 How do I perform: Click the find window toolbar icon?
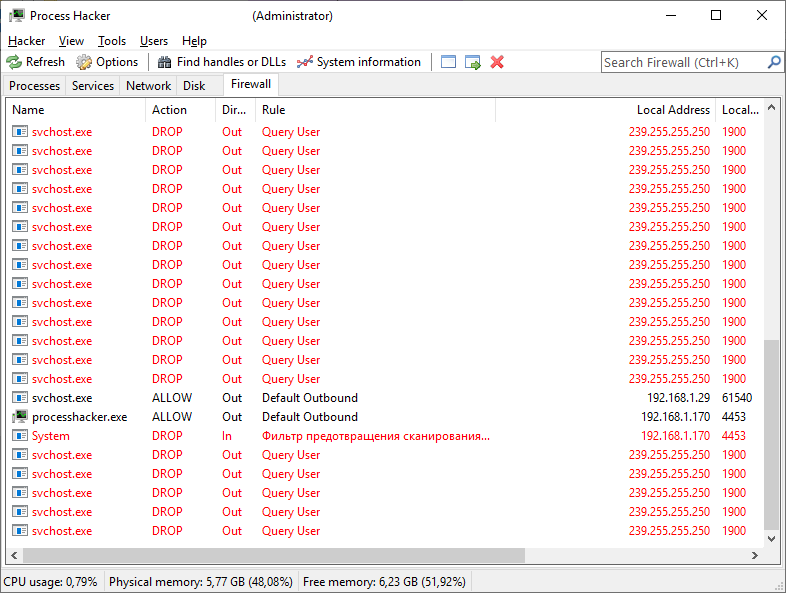point(448,62)
